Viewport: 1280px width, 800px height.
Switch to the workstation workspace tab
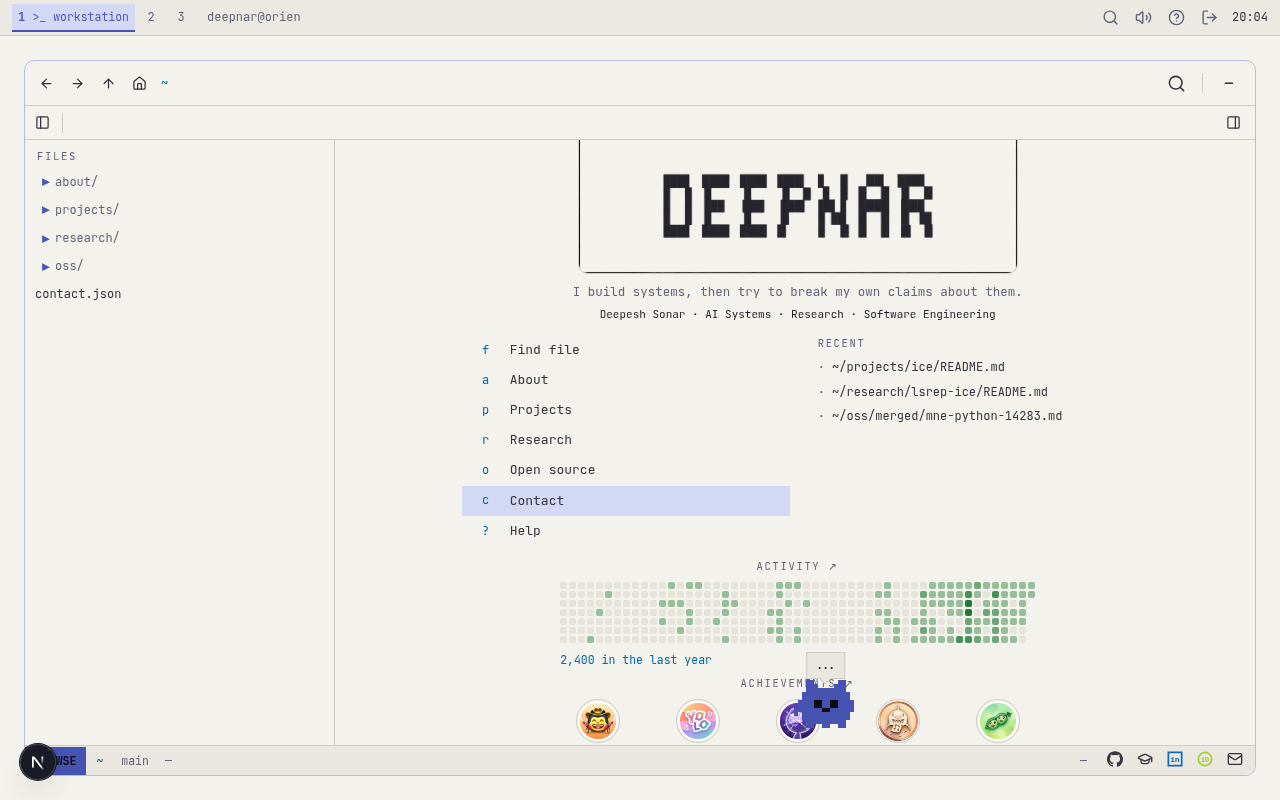point(73,17)
